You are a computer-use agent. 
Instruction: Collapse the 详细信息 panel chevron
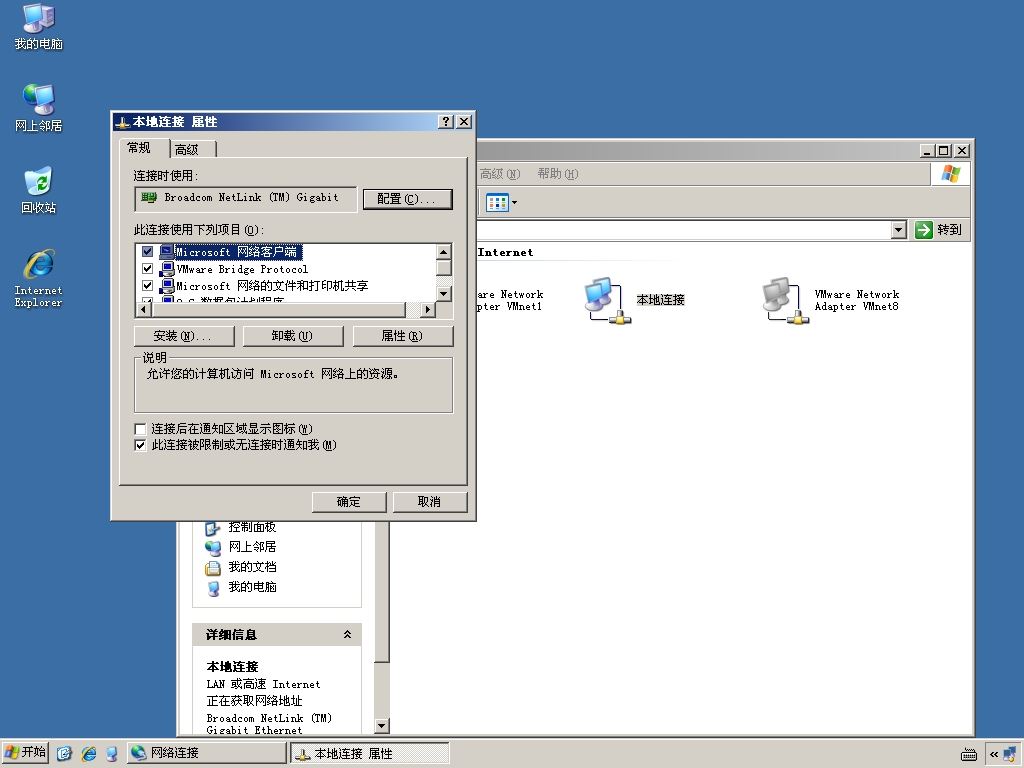[347, 634]
